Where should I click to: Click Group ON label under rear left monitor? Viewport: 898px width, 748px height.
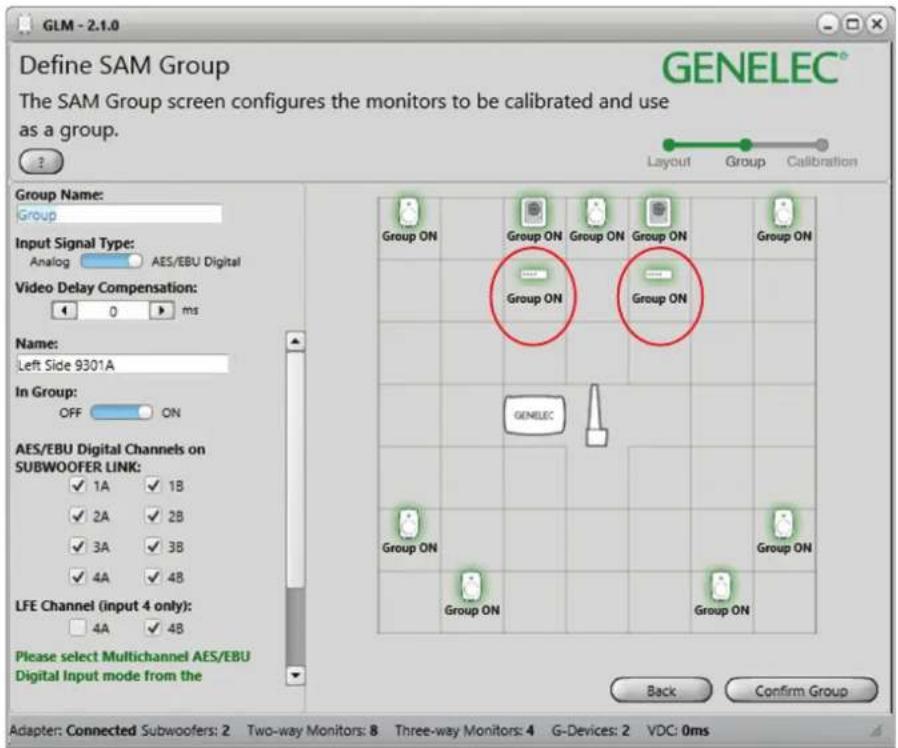pyautogui.click(x=471, y=610)
